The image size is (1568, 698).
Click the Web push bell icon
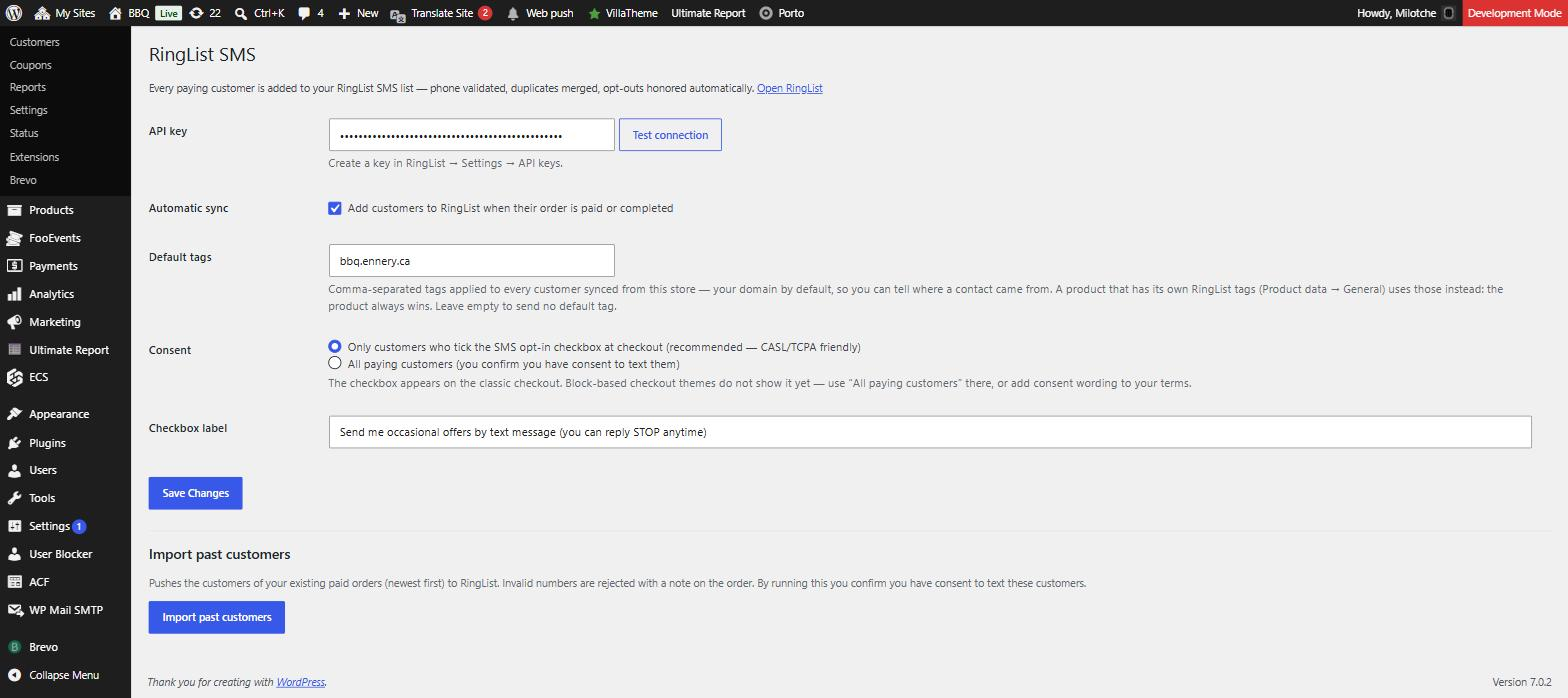pyautogui.click(x=513, y=13)
